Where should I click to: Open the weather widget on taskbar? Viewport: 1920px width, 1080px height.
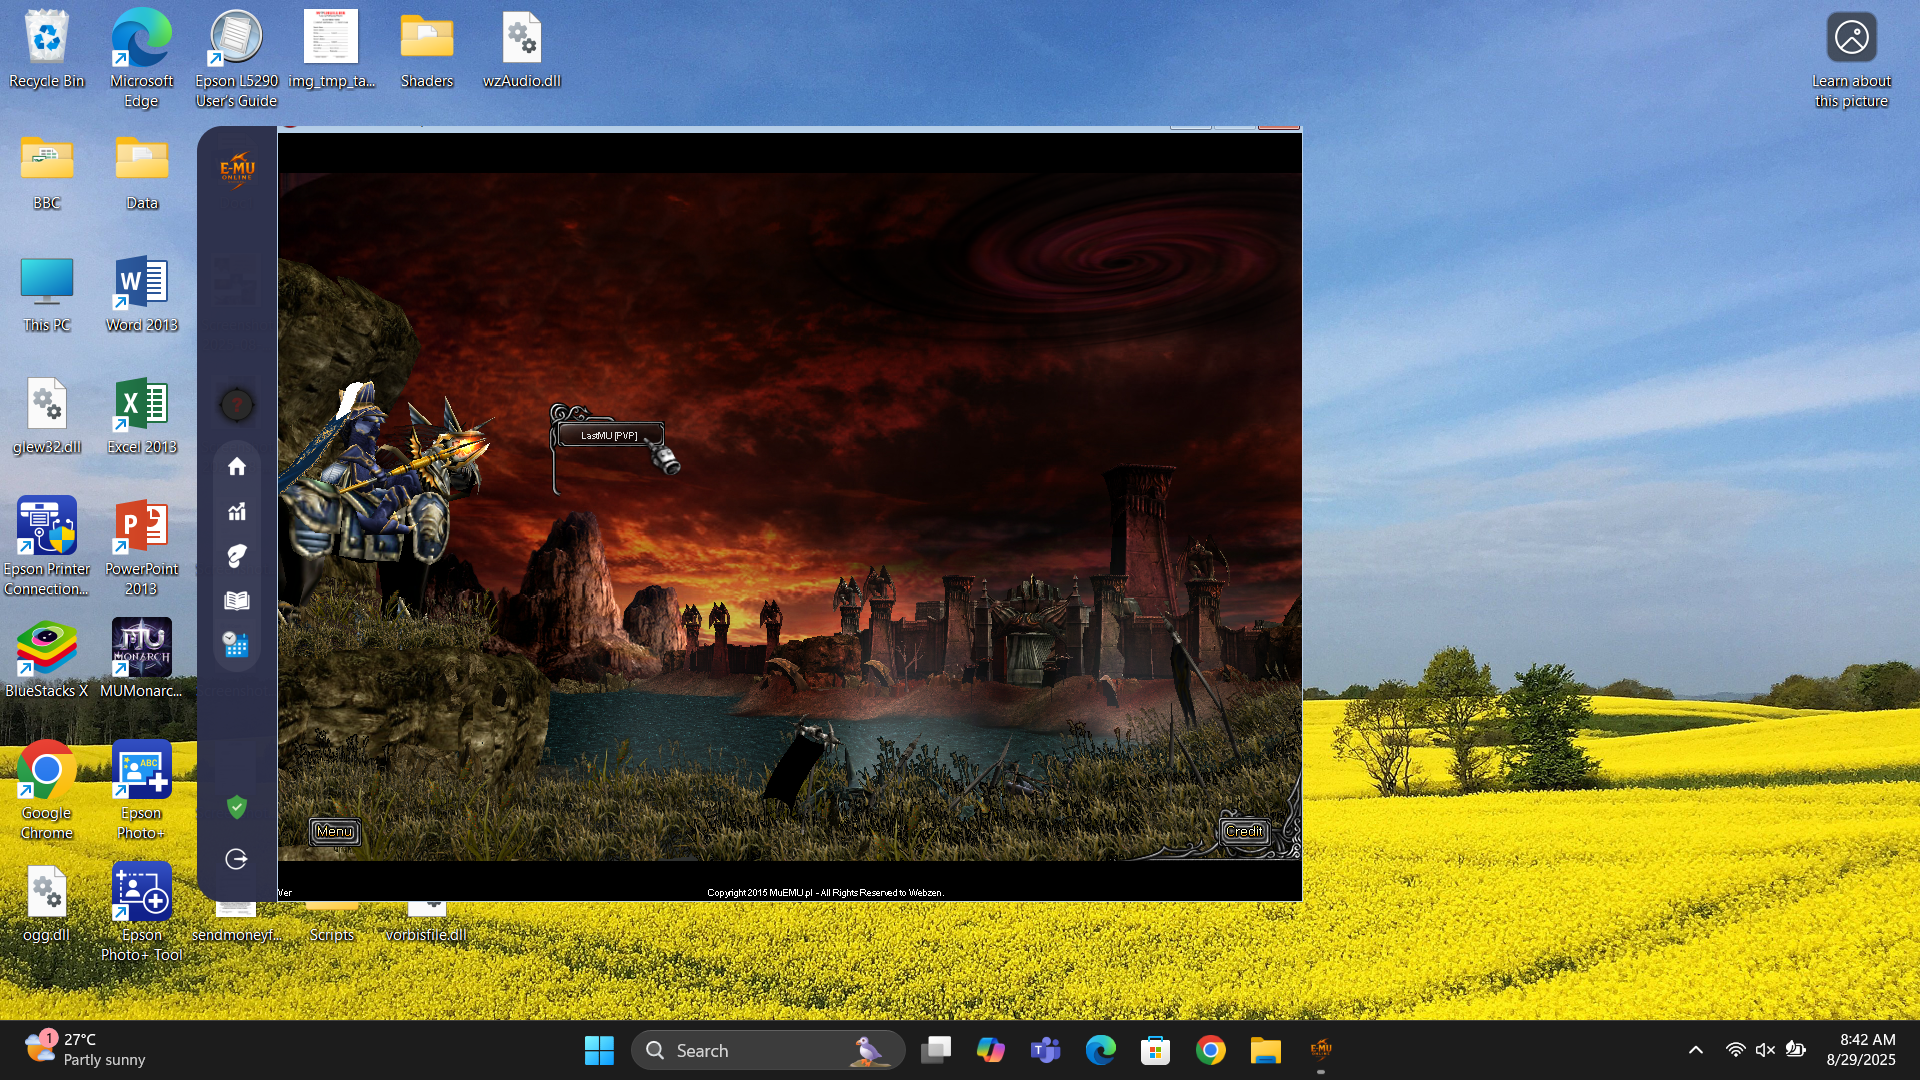point(85,1050)
